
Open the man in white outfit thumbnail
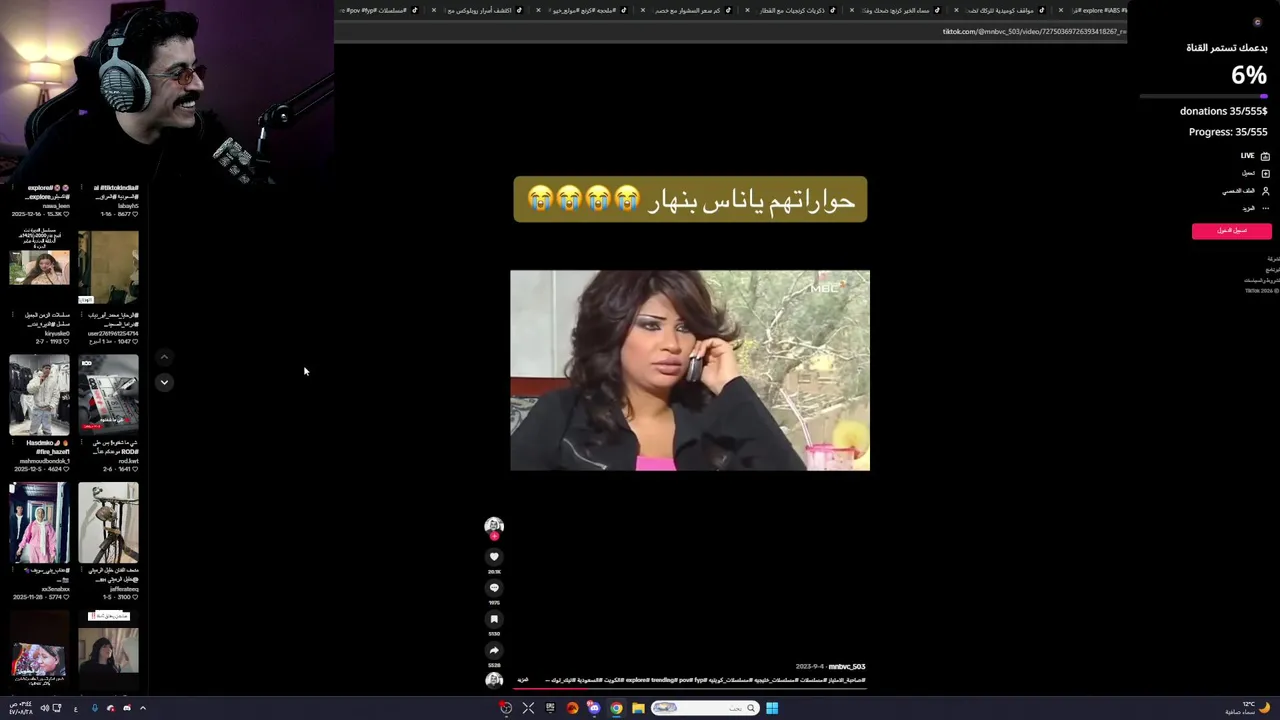tap(40, 395)
